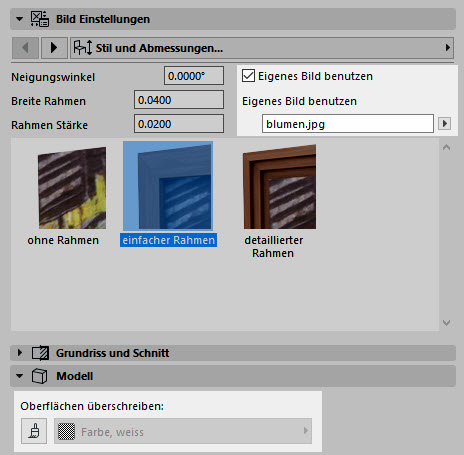The height and width of the screenshot is (455, 464).
Task: Select the ohne Rahmen thumbnail
Action: 72,188
